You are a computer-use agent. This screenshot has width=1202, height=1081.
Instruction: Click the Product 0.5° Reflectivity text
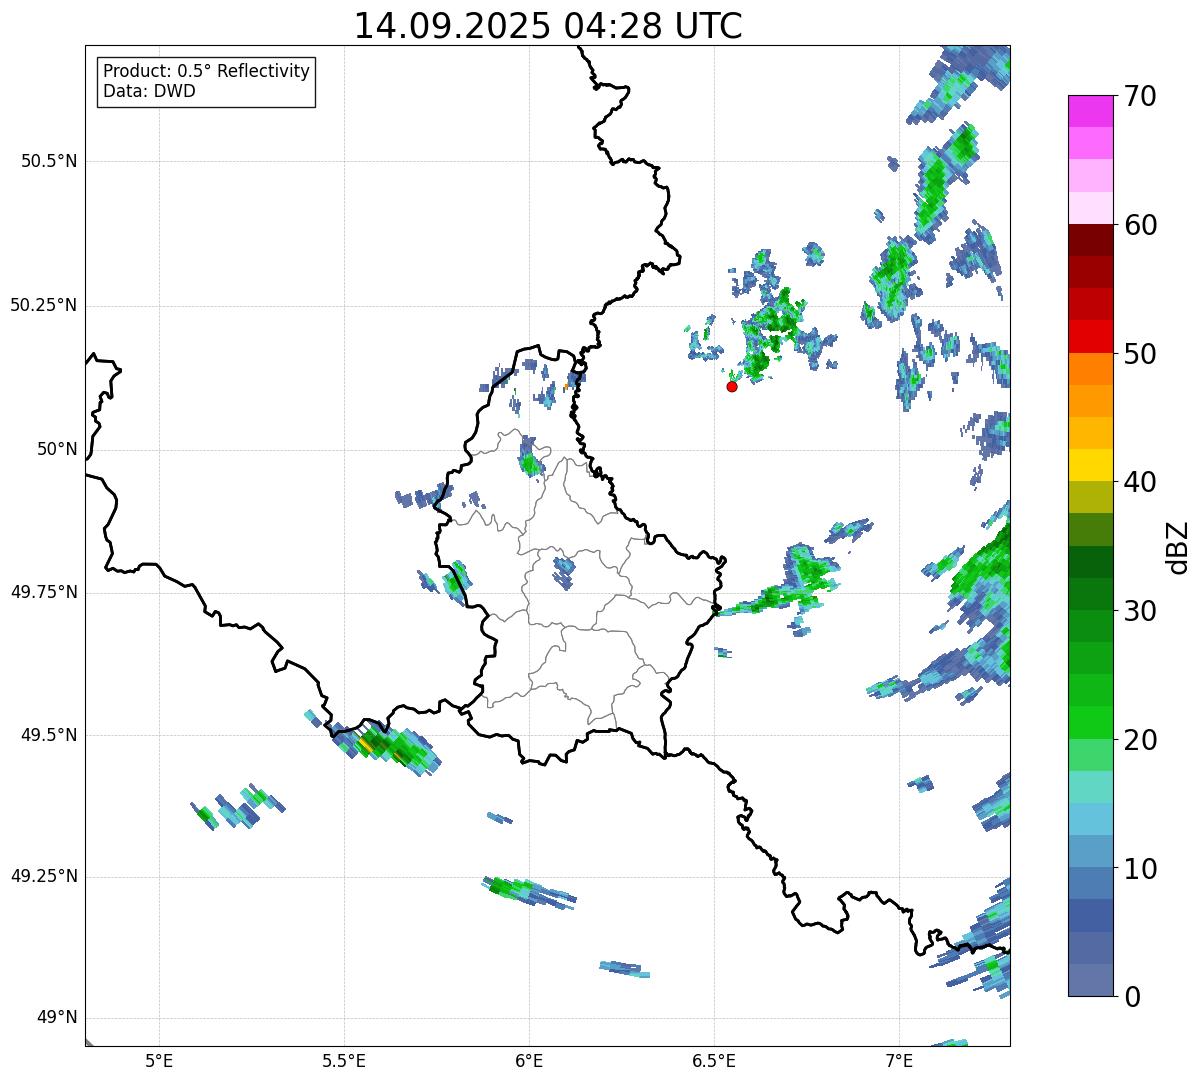pyautogui.click(x=206, y=72)
